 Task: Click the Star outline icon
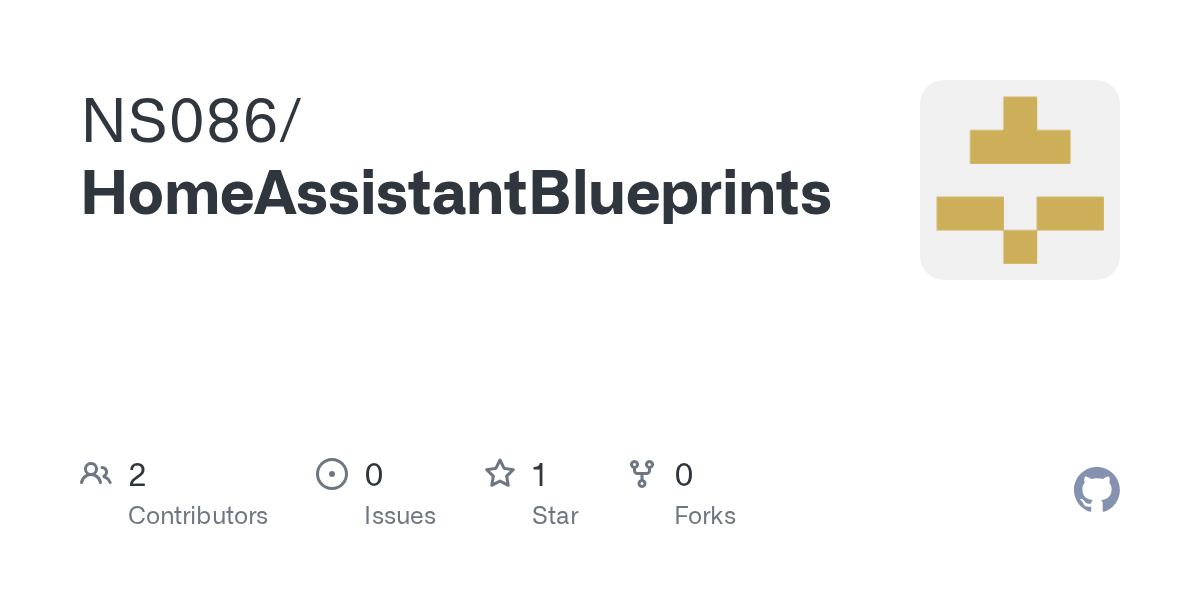(500, 473)
